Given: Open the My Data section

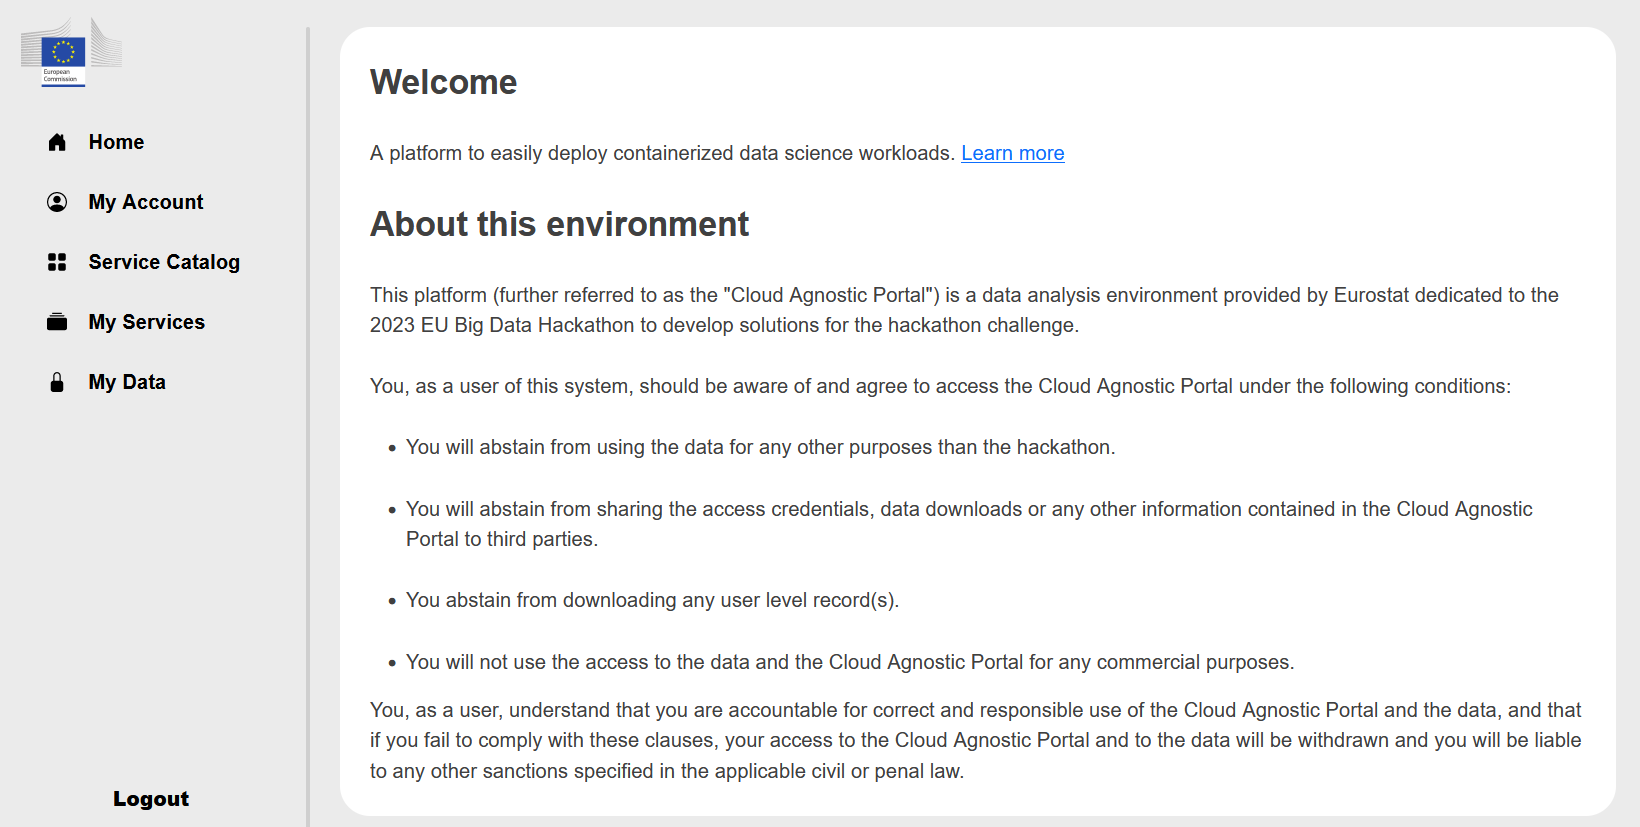Looking at the screenshot, I should (127, 382).
